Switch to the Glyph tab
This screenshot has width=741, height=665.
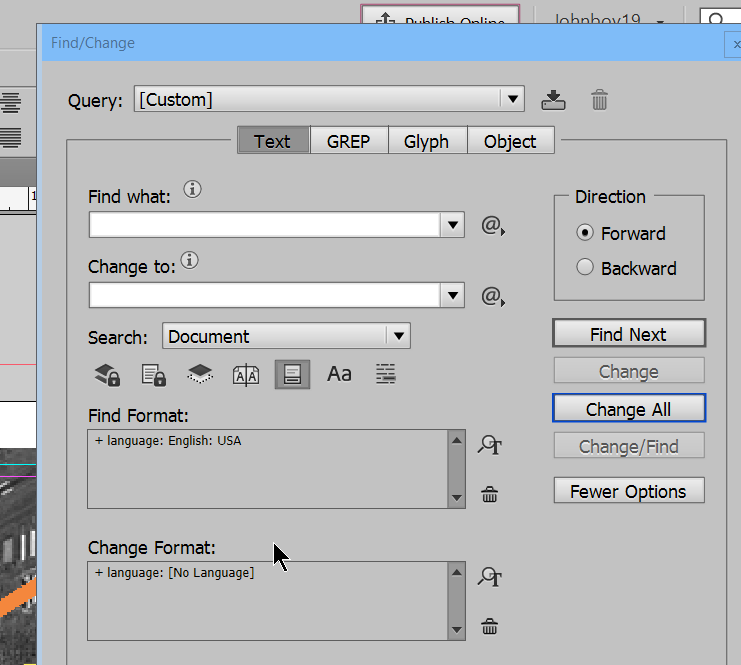point(427,141)
